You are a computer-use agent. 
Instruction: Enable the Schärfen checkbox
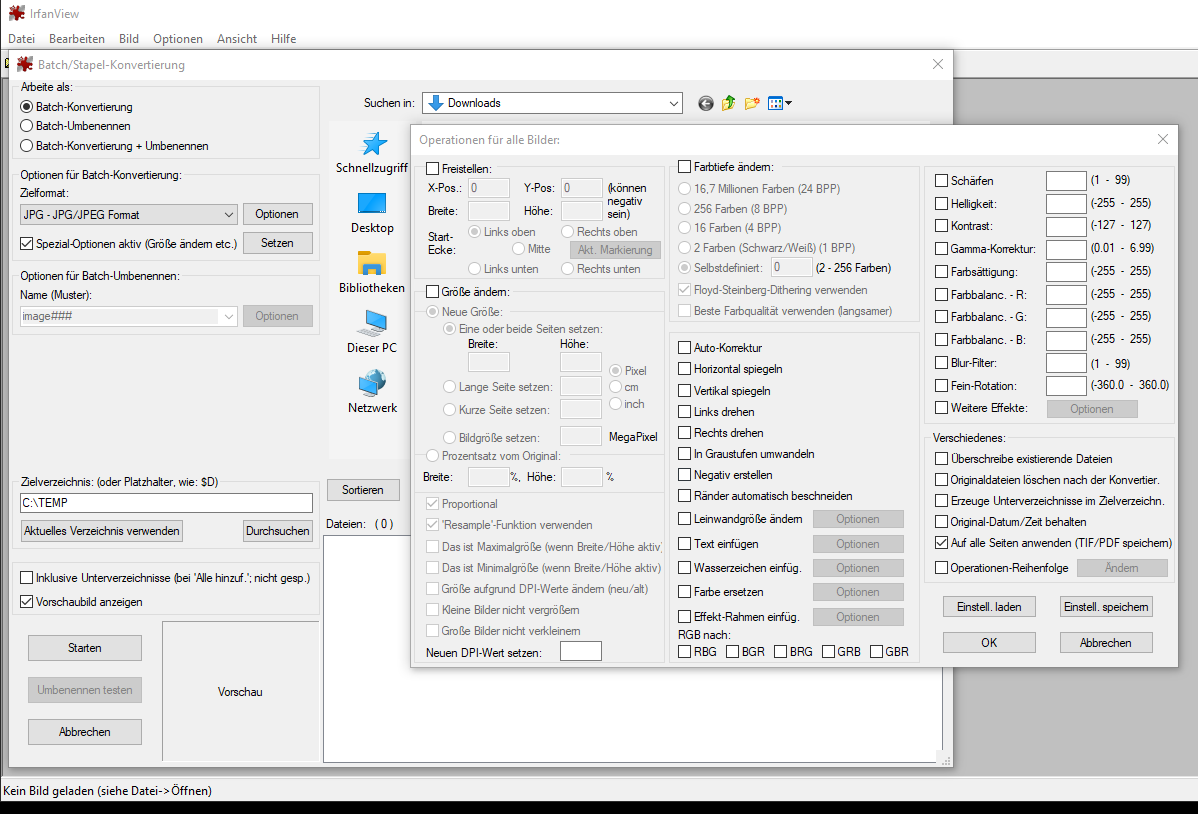tap(941, 181)
